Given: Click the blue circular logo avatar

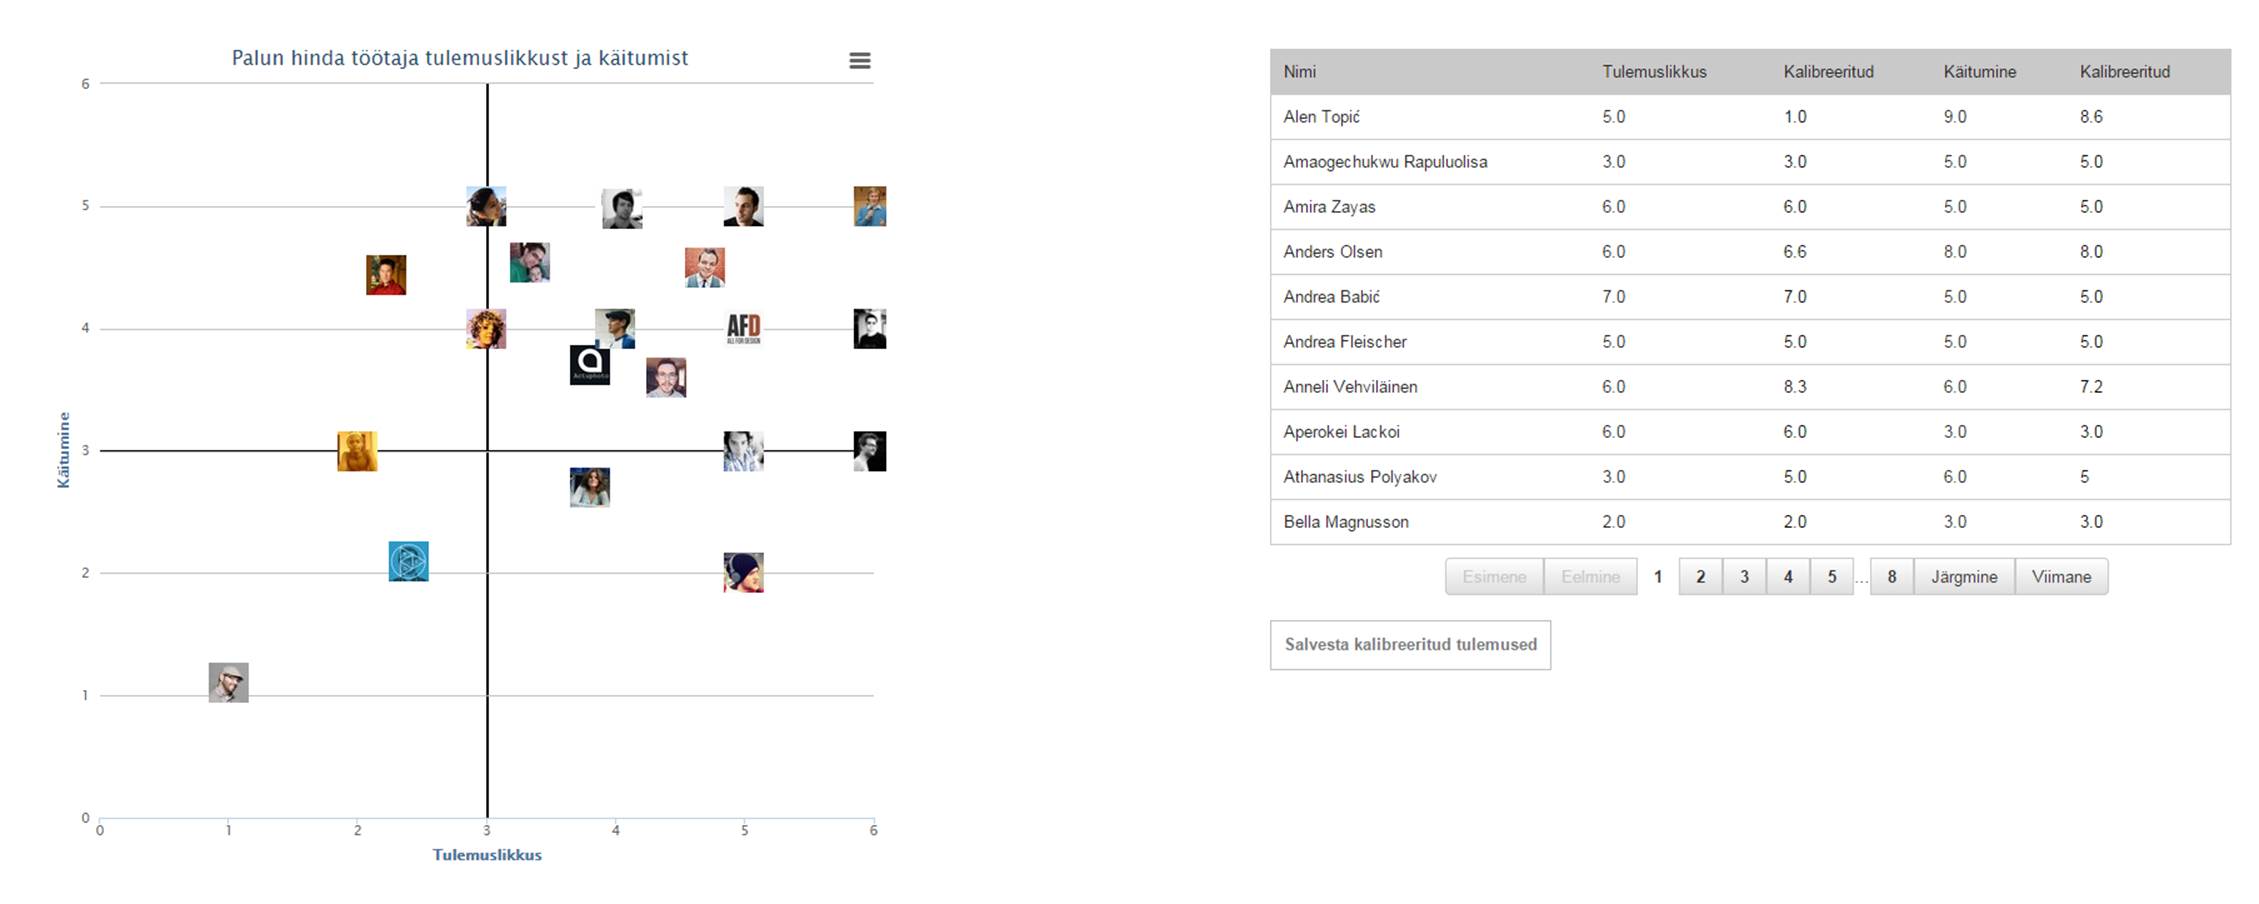Looking at the screenshot, I should click(x=408, y=561).
